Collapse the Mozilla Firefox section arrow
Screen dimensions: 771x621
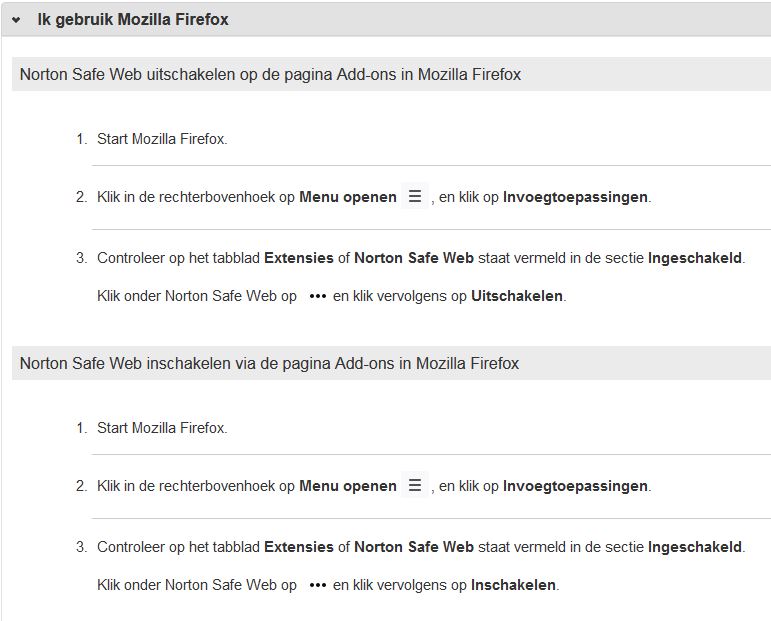point(16,20)
